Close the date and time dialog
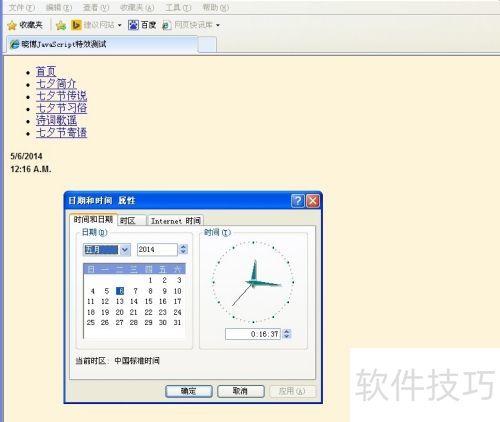This screenshot has width=500, height=422. 313,201
